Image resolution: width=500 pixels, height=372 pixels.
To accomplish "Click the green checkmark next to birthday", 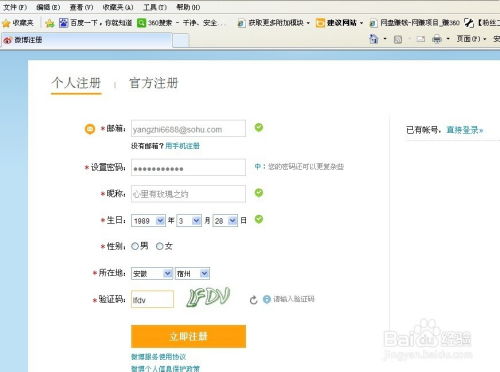I will point(259,219).
